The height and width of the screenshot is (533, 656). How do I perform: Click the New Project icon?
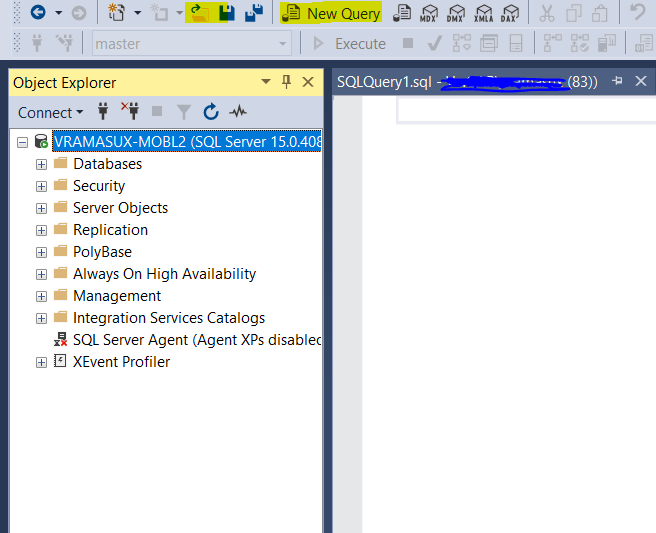117,13
